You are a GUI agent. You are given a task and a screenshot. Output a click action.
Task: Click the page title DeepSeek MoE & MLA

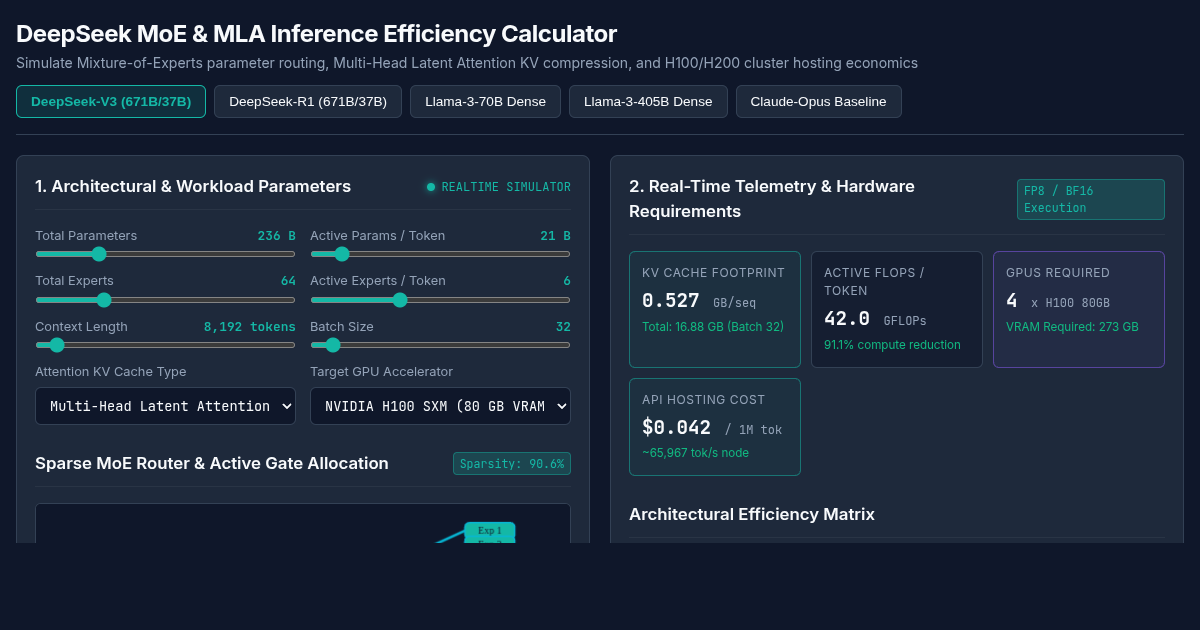316,34
